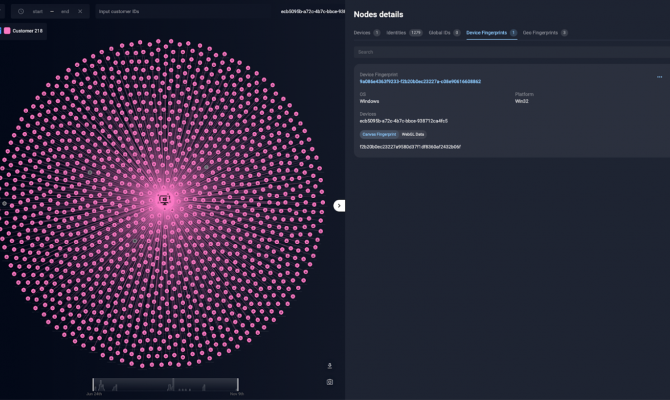670x400 pixels.
Task: Click the start date field
Action: click(x=38, y=12)
